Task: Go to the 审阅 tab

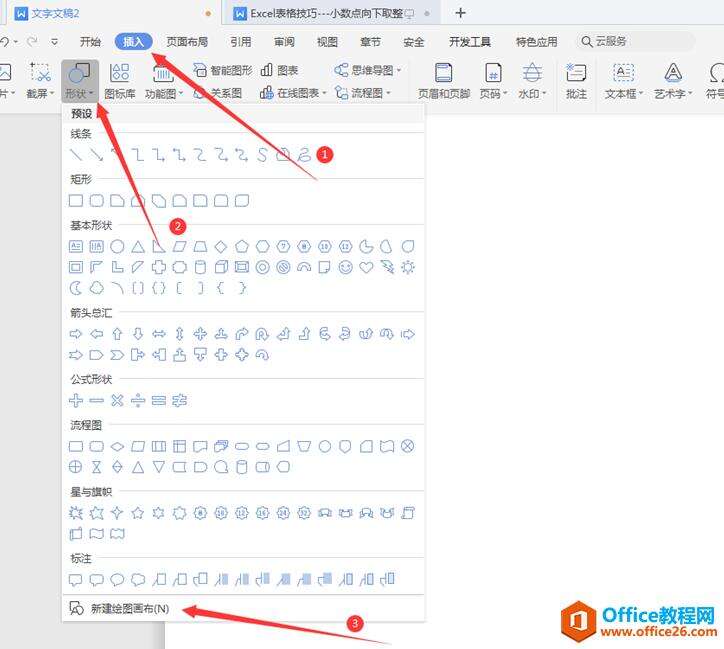Action: coord(284,42)
